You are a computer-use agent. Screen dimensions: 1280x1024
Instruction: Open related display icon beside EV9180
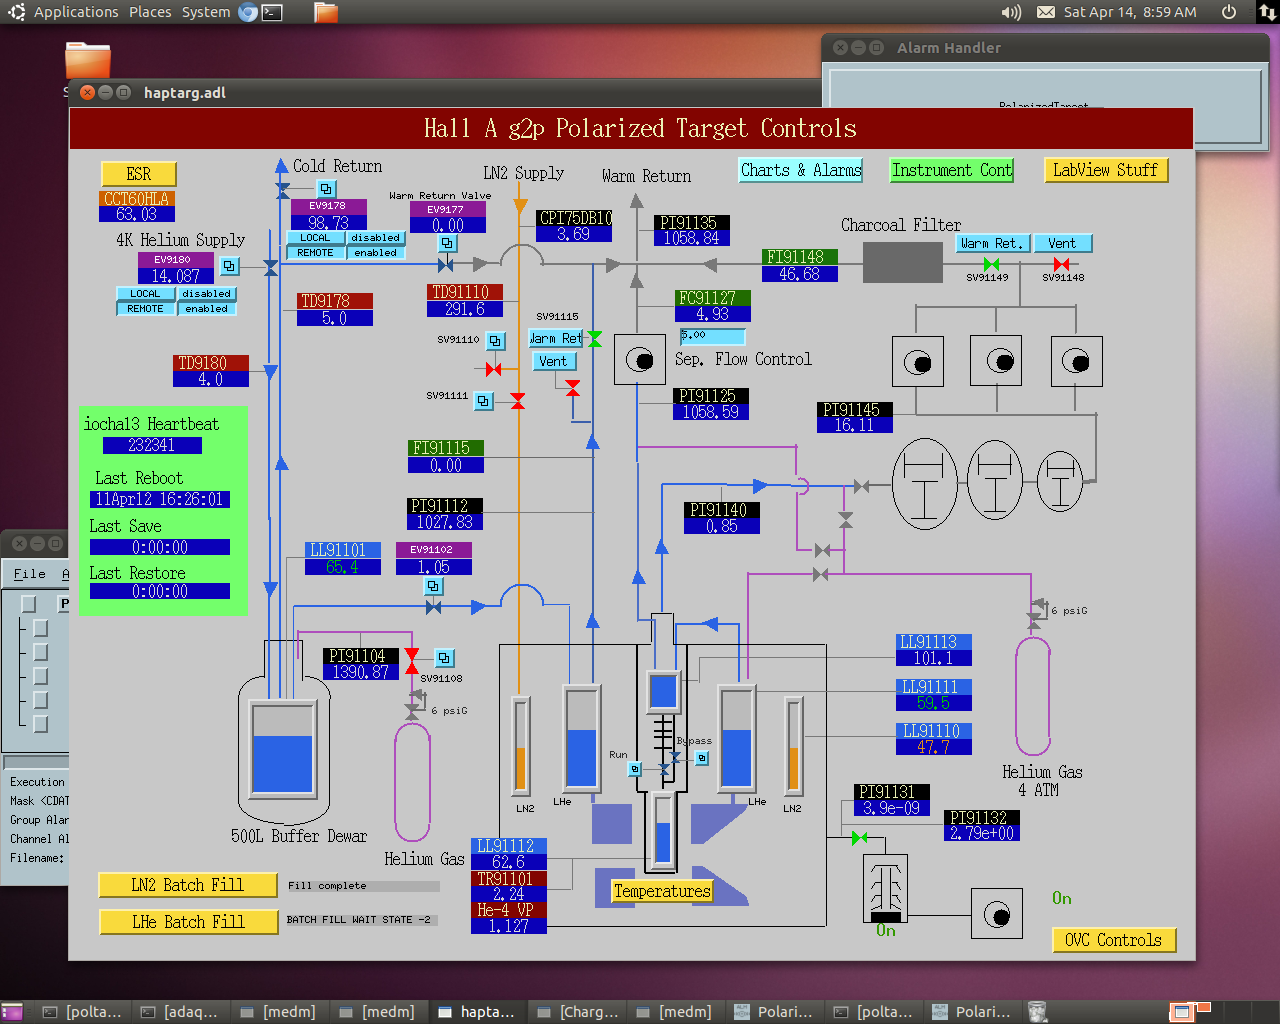point(229,266)
